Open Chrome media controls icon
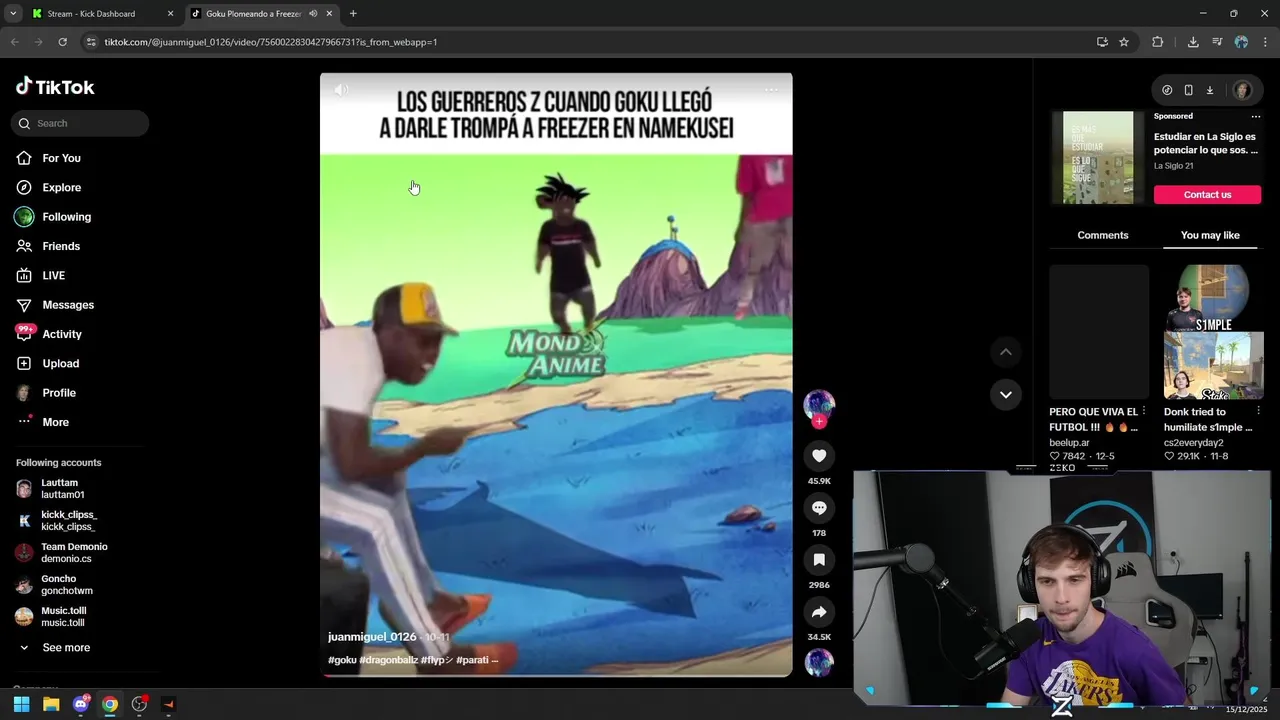Viewport: 1280px width, 720px height. point(1217,42)
